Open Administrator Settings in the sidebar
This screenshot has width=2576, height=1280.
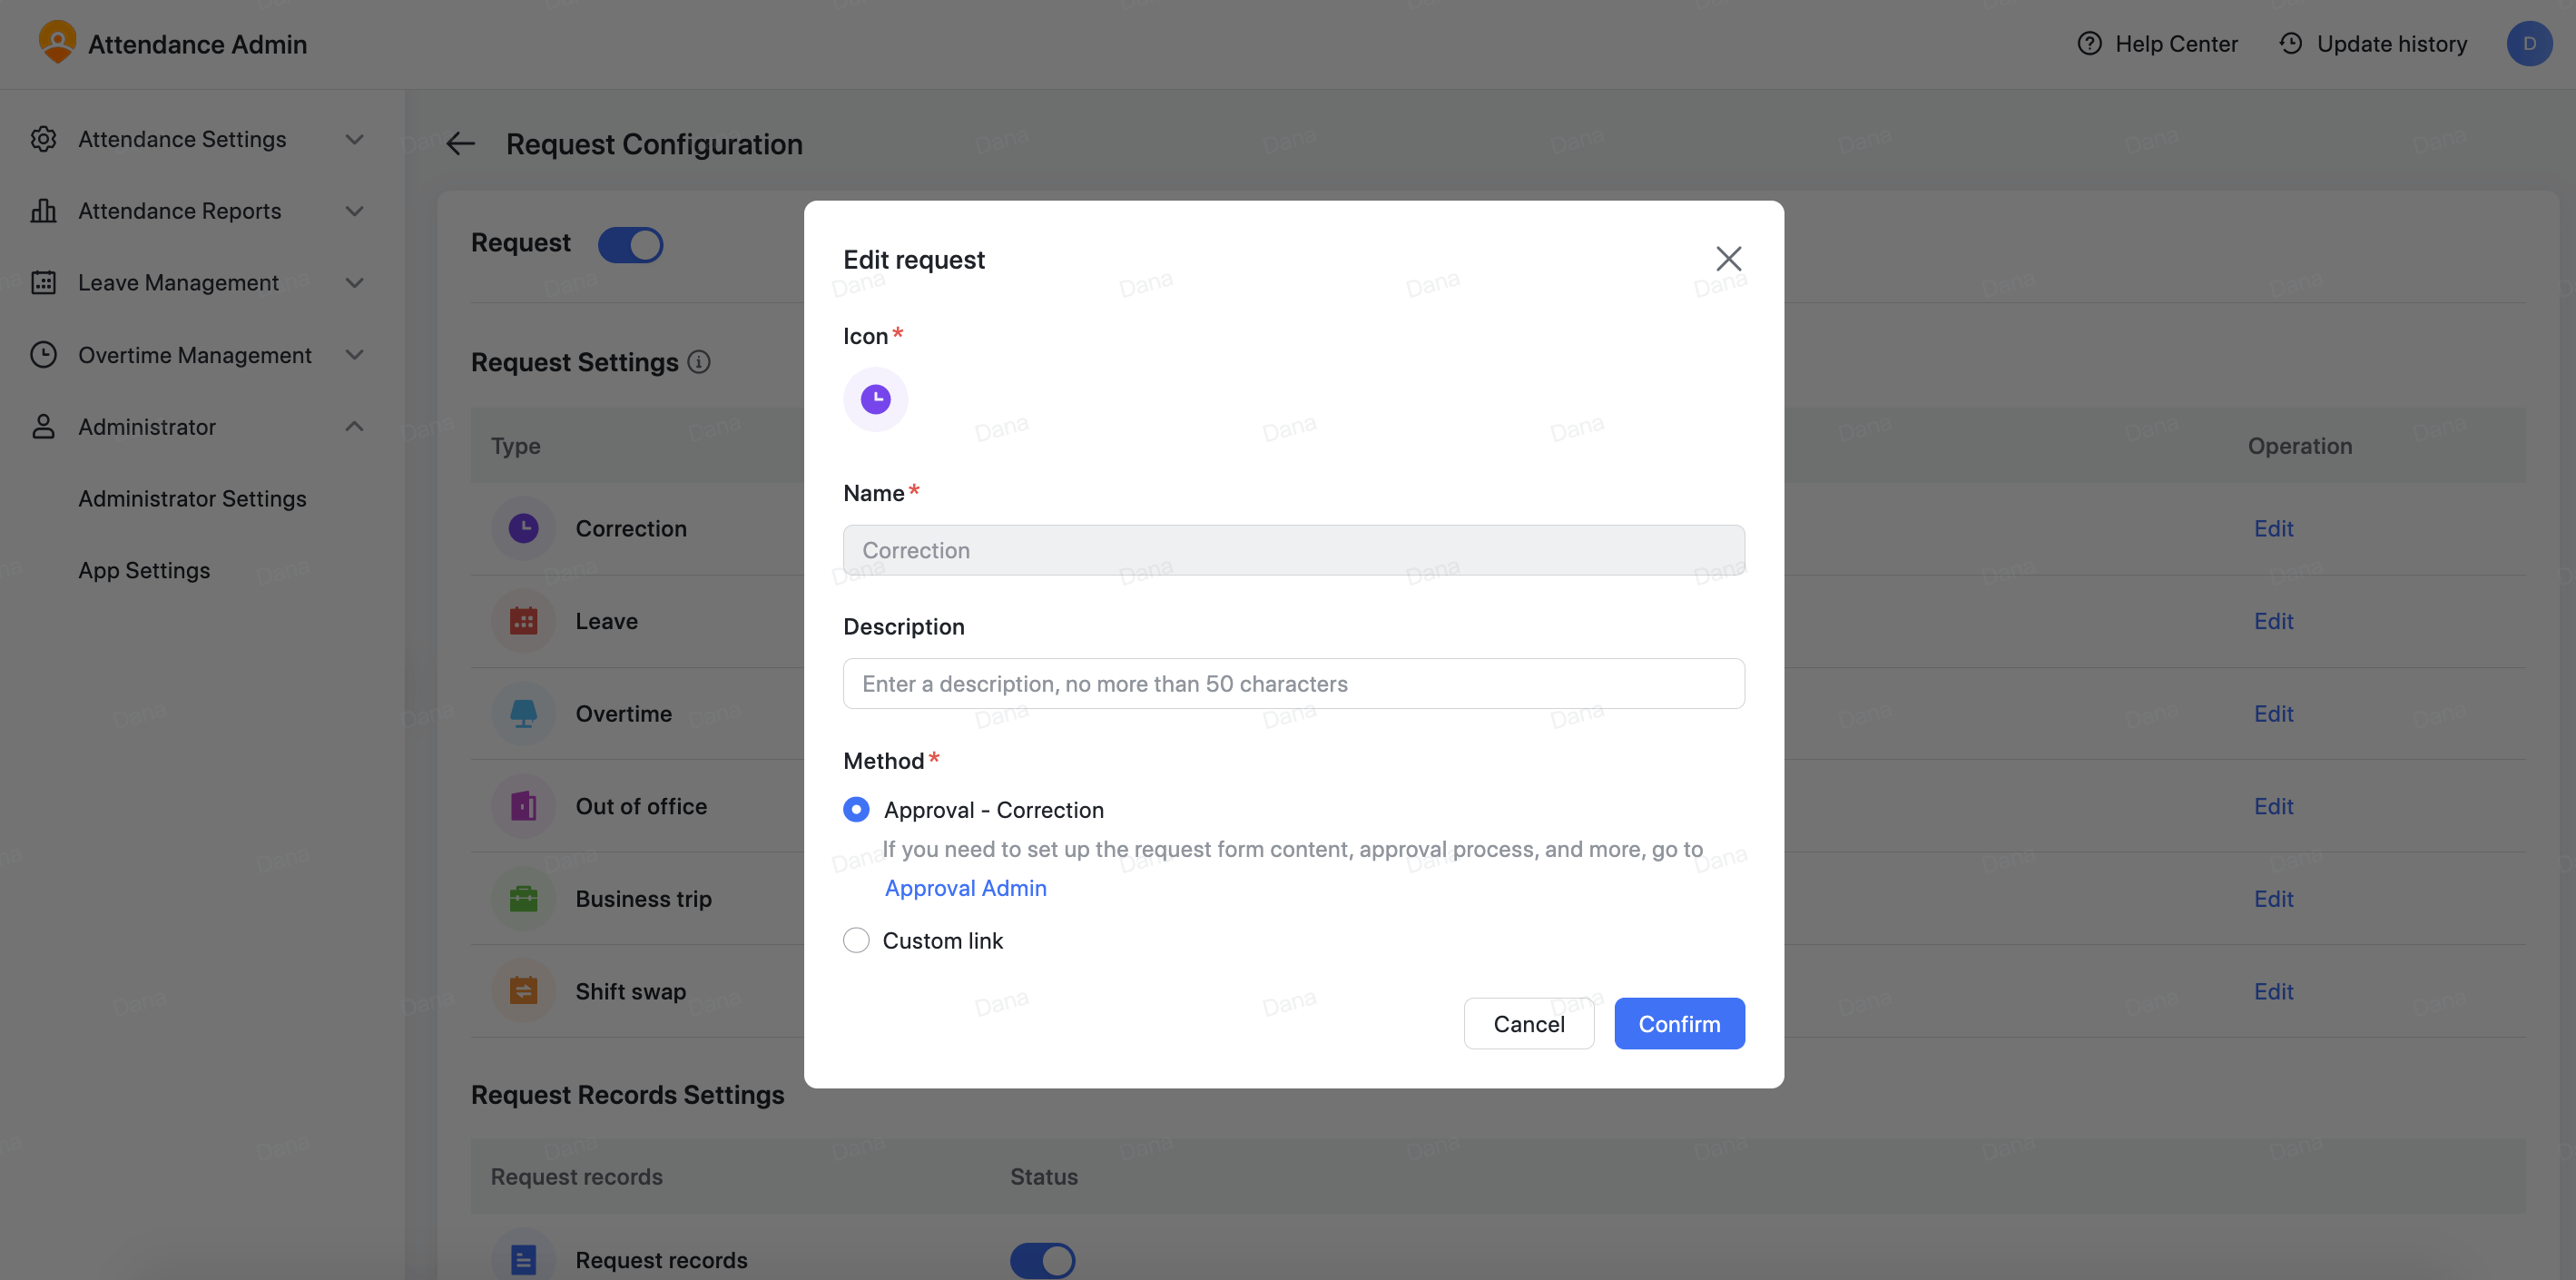(x=192, y=498)
